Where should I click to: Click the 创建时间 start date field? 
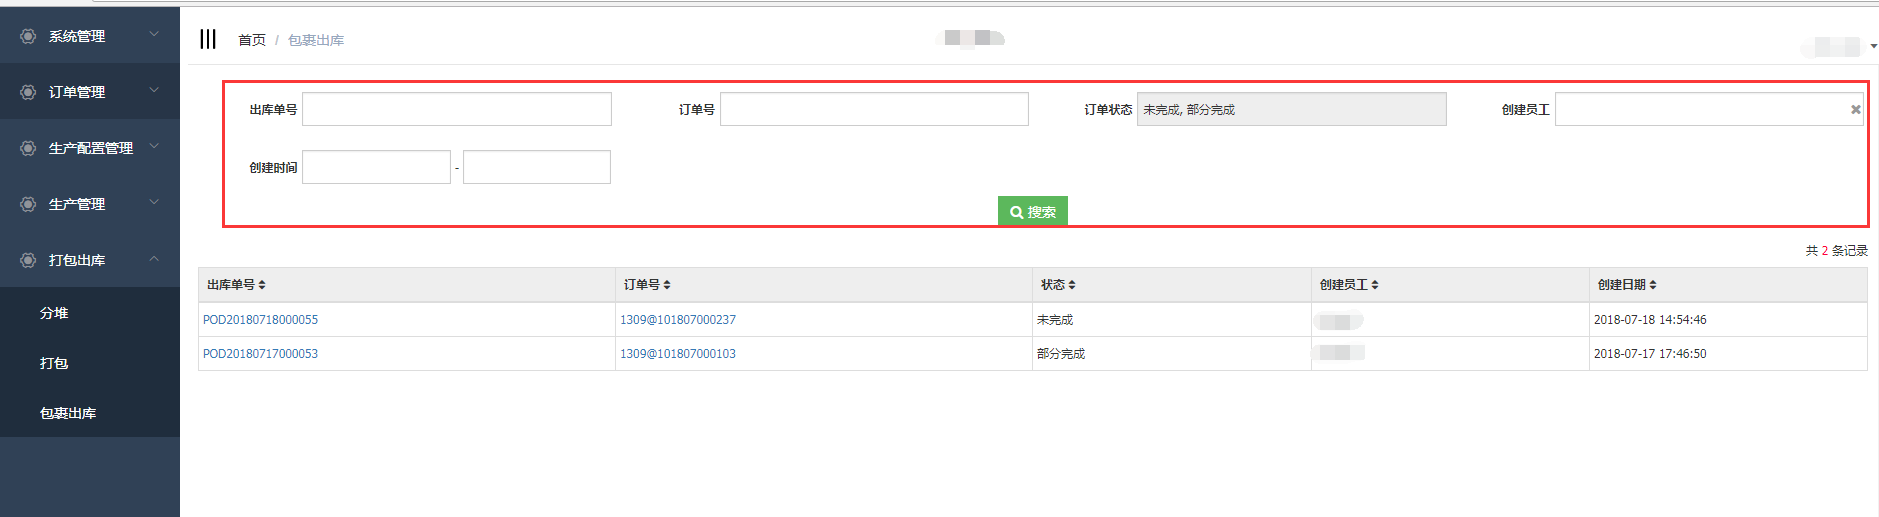[376, 167]
